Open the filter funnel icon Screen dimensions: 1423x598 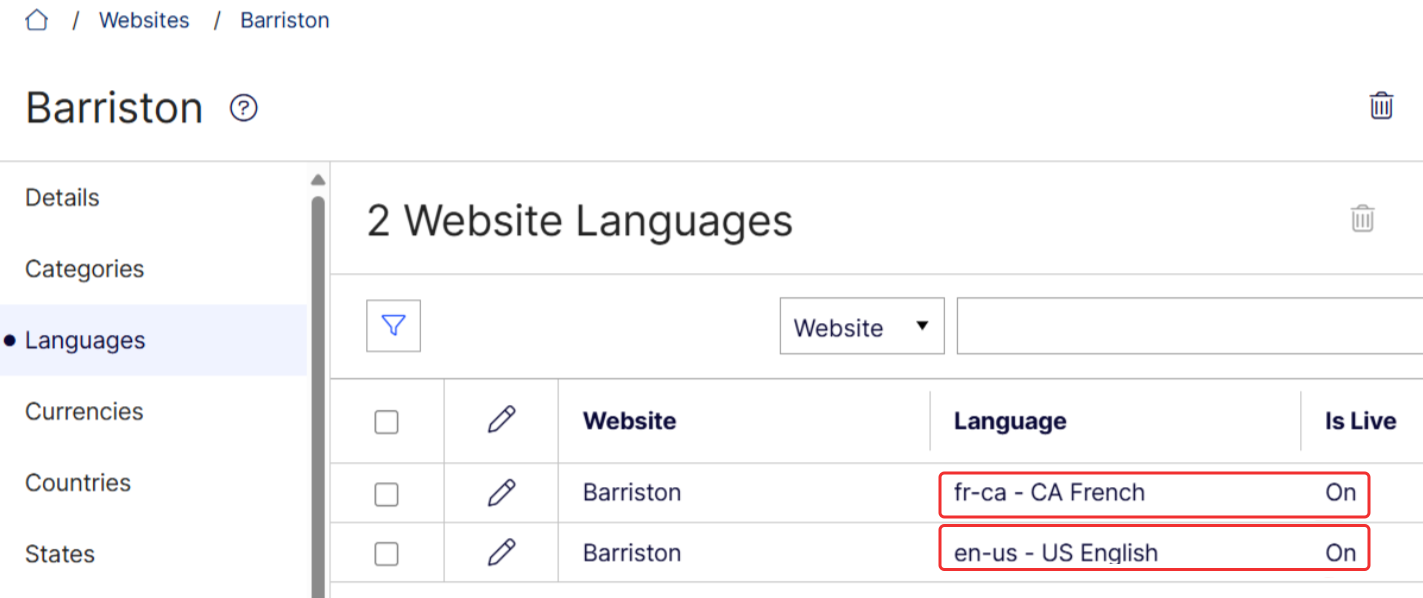coord(393,327)
